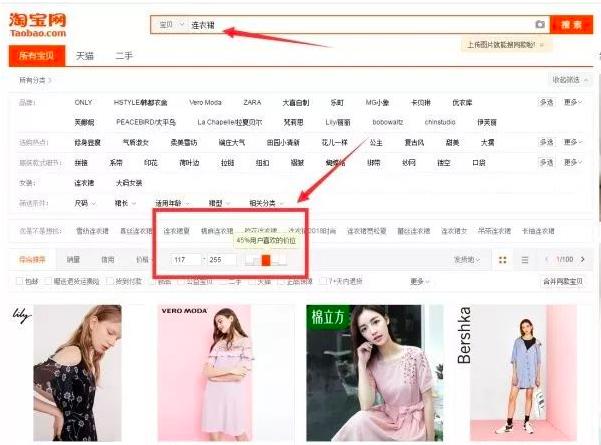601x445 pixels.
Task: Expand the 裙型 skirt type filter
Action: (x=219, y=203)
